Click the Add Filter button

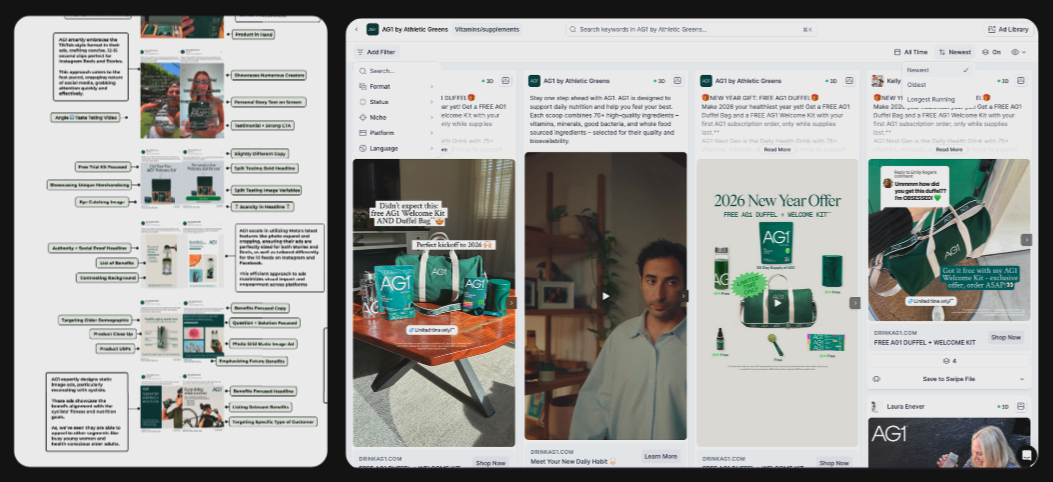(x=376, y=52)
